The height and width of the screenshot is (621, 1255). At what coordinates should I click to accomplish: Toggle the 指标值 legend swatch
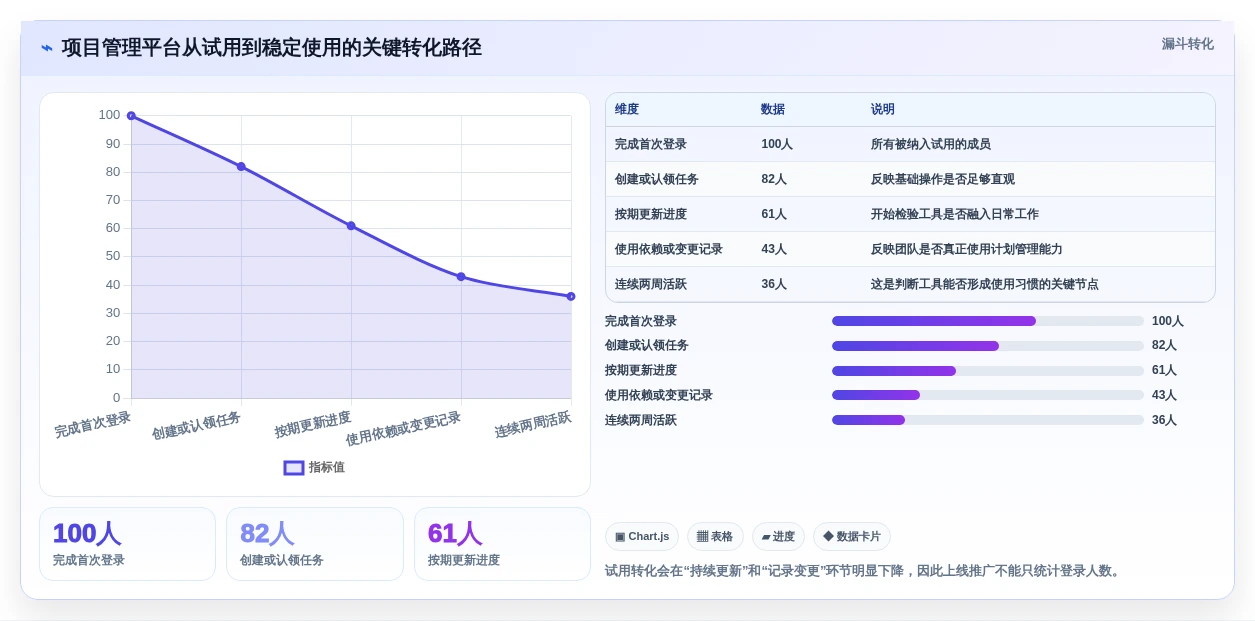(x=294, y=467)
